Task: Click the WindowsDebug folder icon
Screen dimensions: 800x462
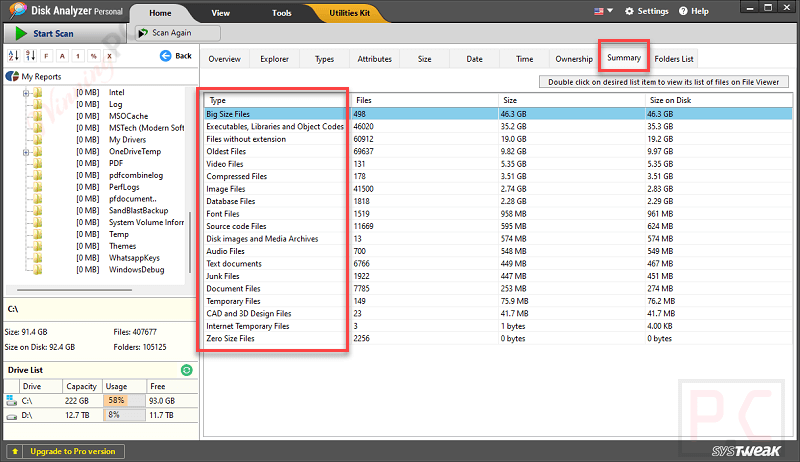Action: [x=38, y=270]
